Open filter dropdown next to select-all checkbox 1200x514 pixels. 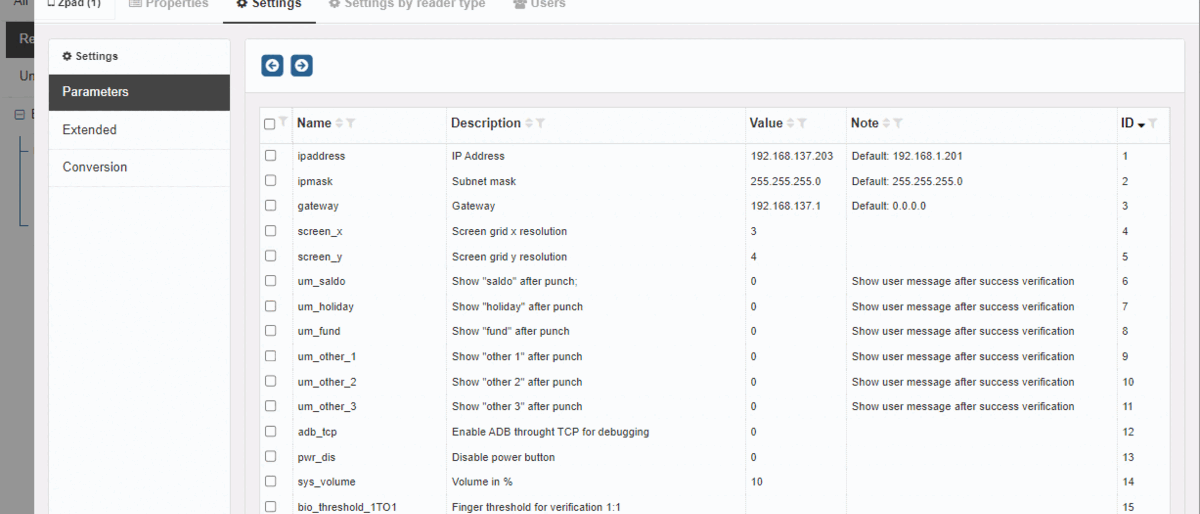[283, 122]
